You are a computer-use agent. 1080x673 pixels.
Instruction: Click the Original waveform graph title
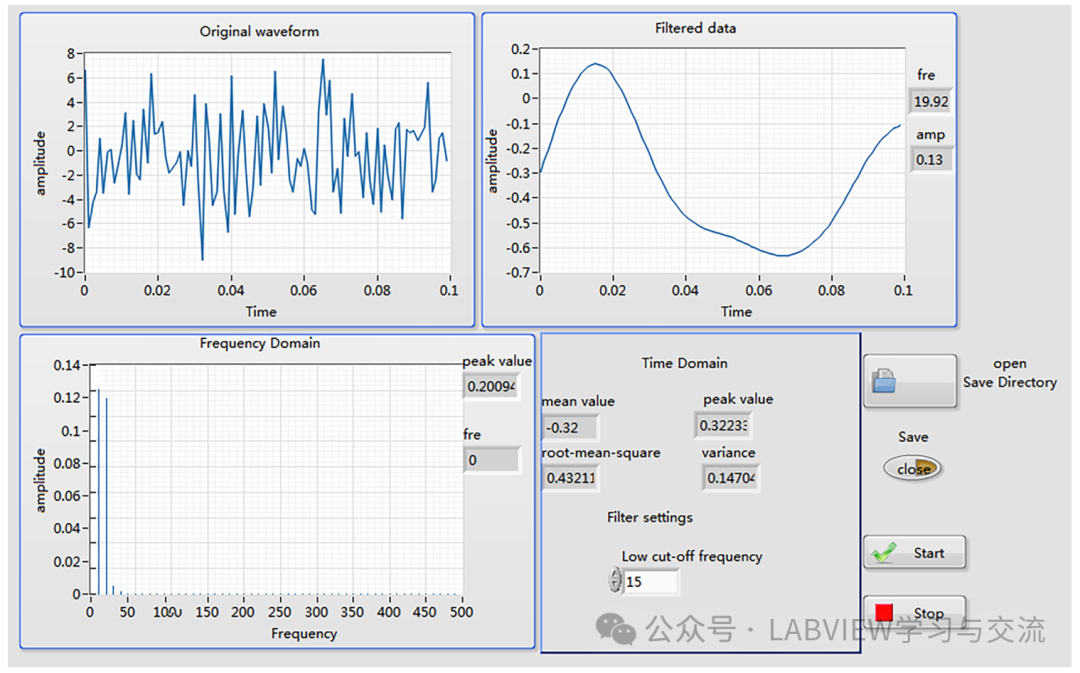click(x=259, y=32)
